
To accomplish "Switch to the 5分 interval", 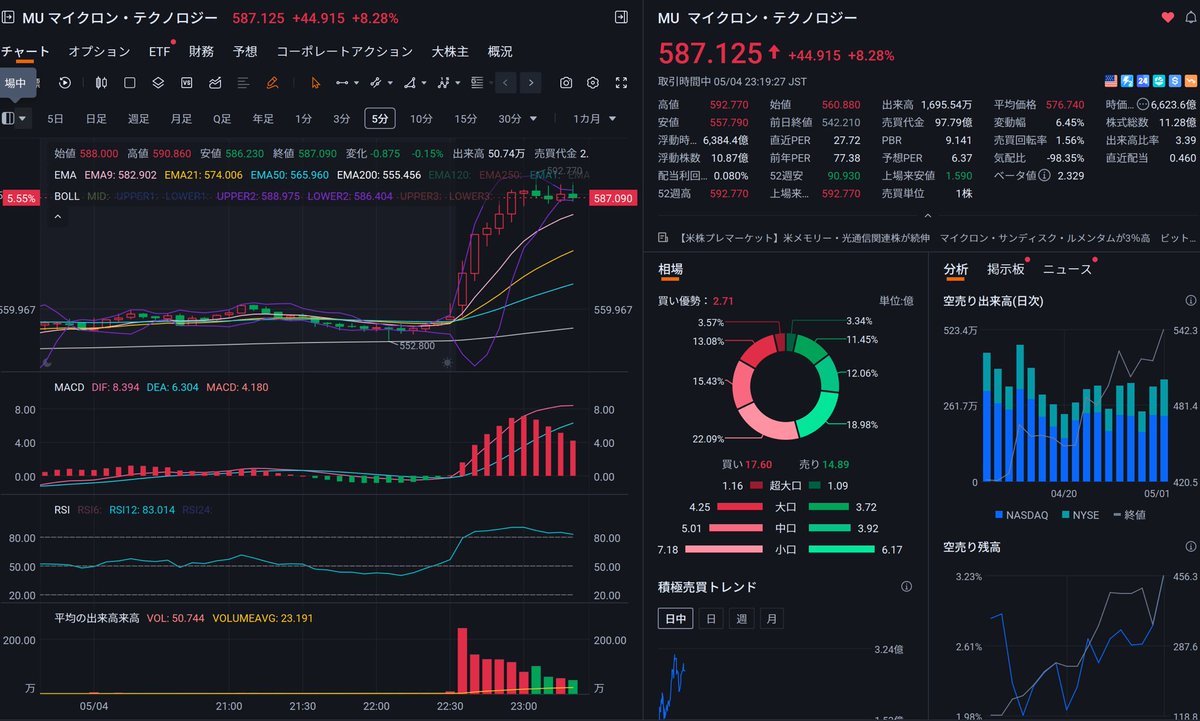I will coord(379,118).
